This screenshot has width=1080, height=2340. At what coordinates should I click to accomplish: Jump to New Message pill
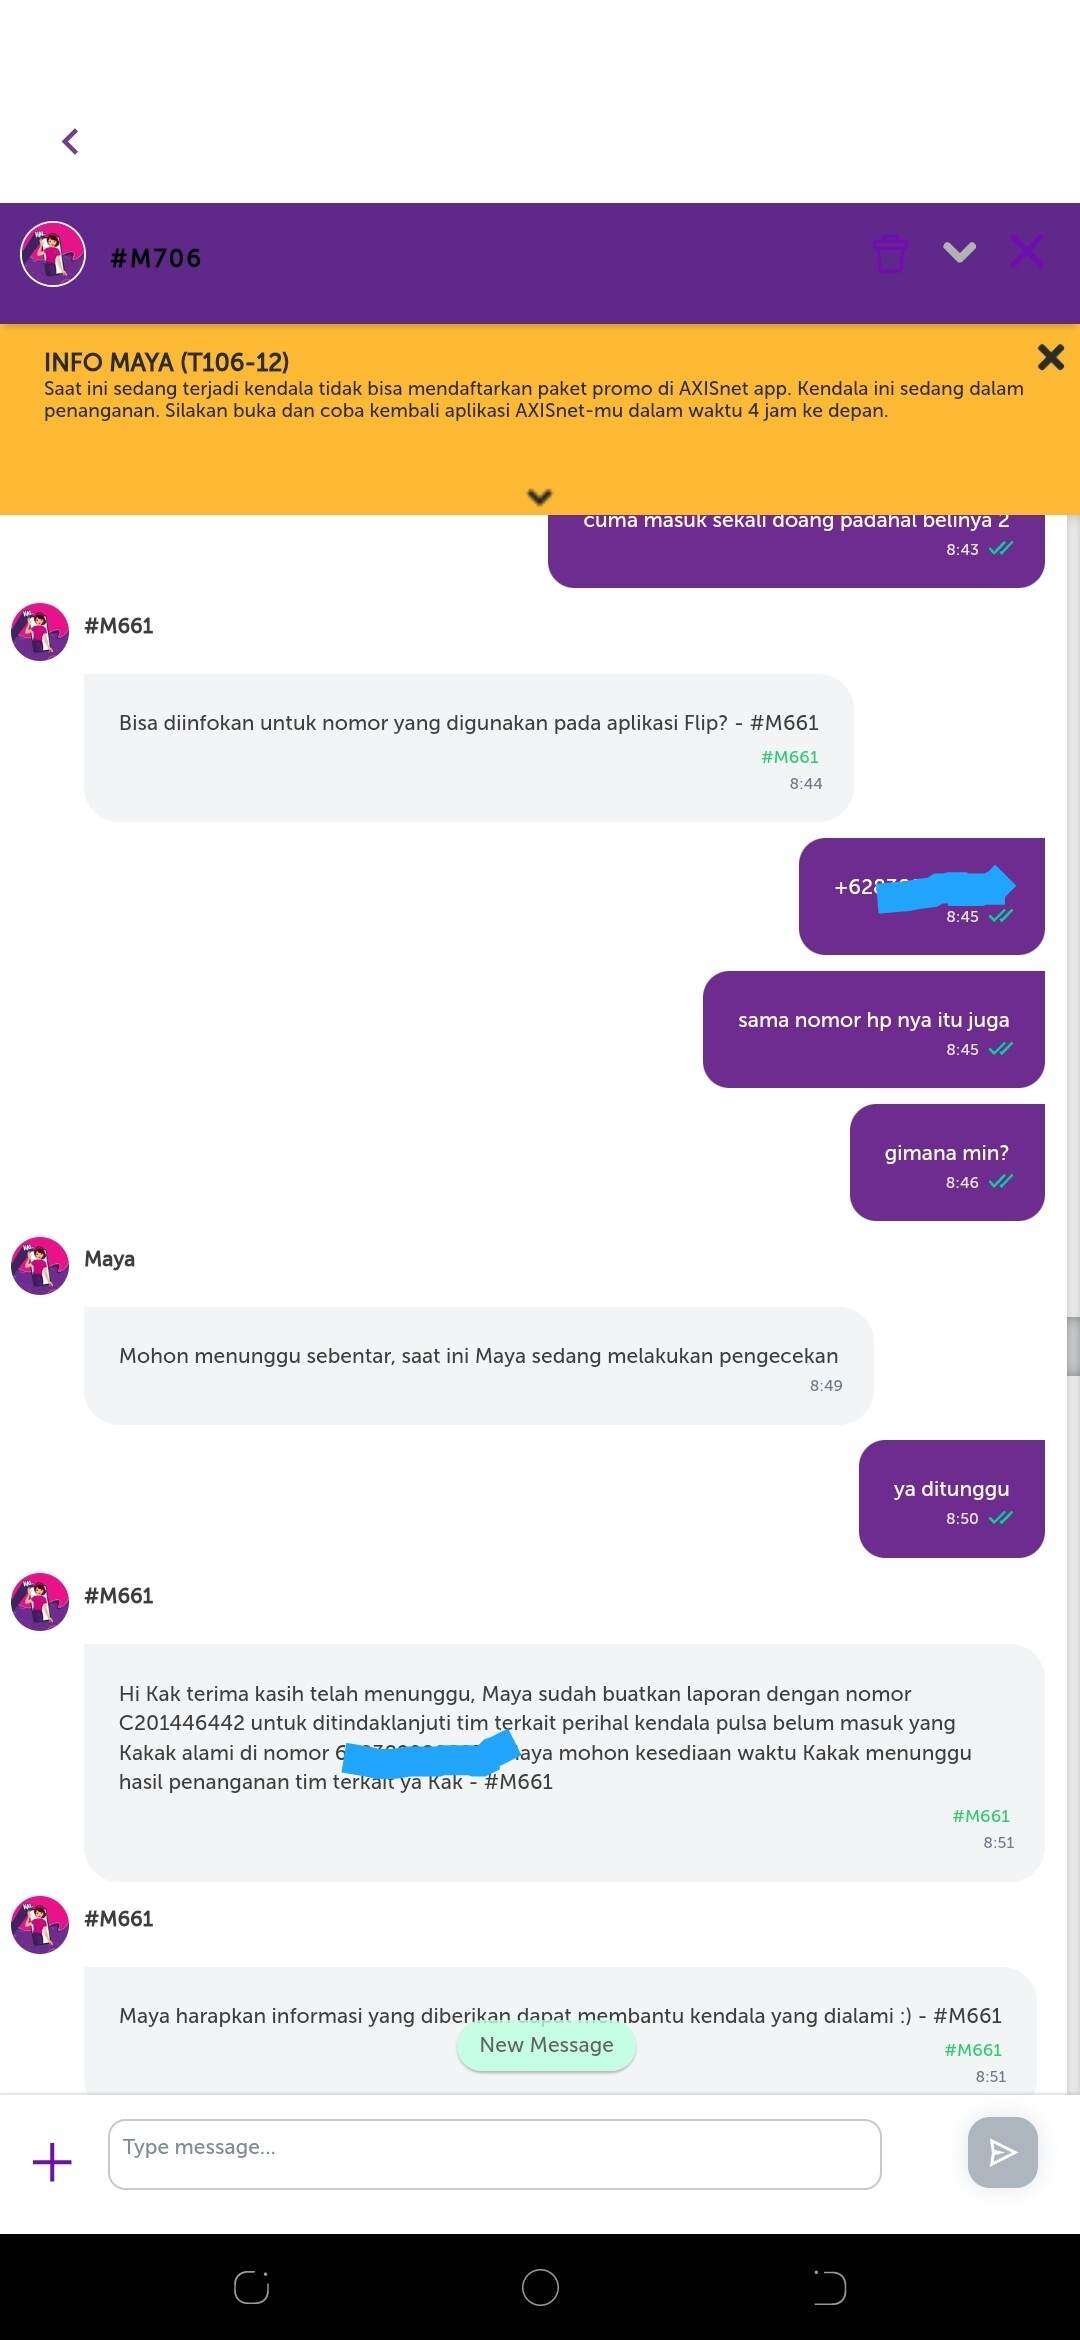tap(546, 2045)
